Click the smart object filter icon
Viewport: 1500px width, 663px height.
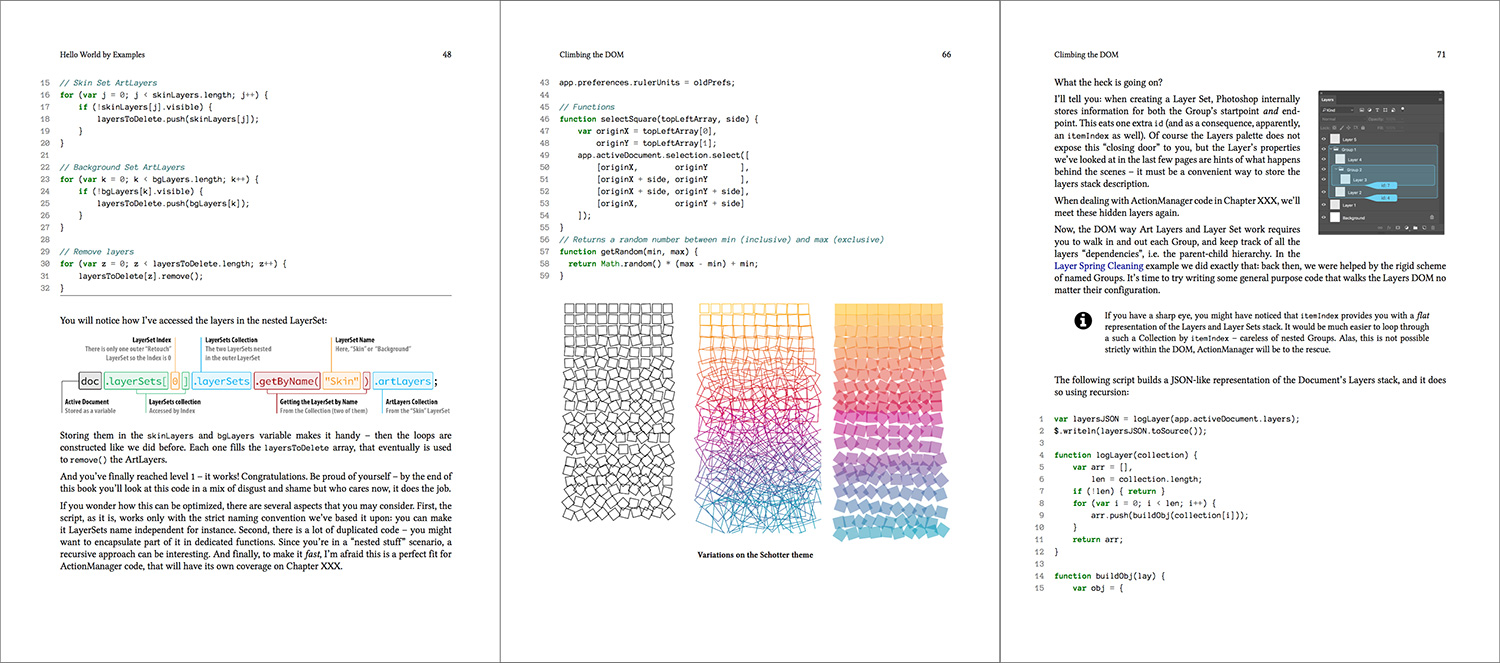tap(1393, 110)
